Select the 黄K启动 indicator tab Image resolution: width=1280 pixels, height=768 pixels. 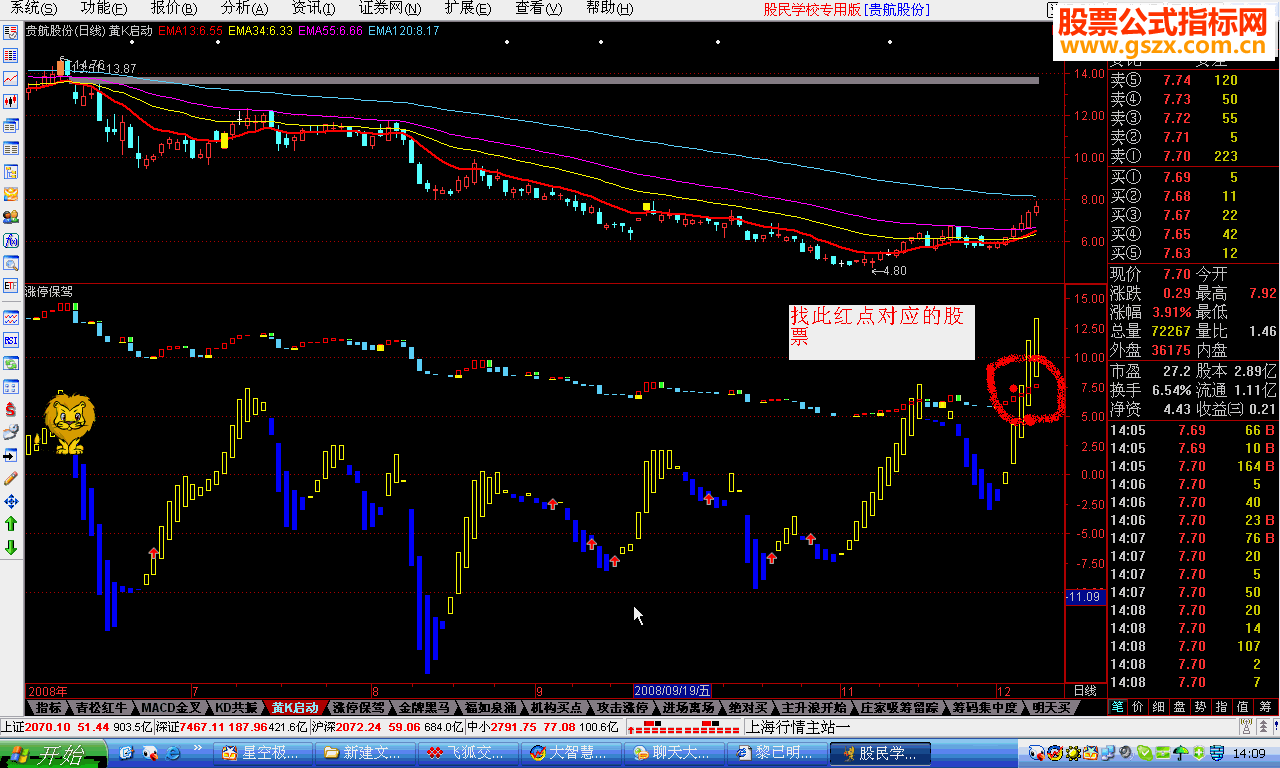[x=296, y=707]
